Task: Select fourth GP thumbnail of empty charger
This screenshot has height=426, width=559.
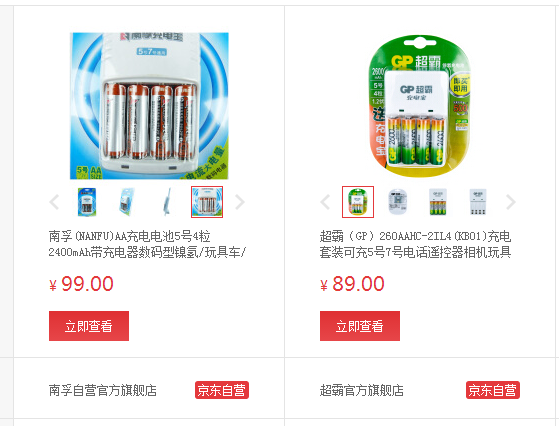Action: [x=478, y=202]
